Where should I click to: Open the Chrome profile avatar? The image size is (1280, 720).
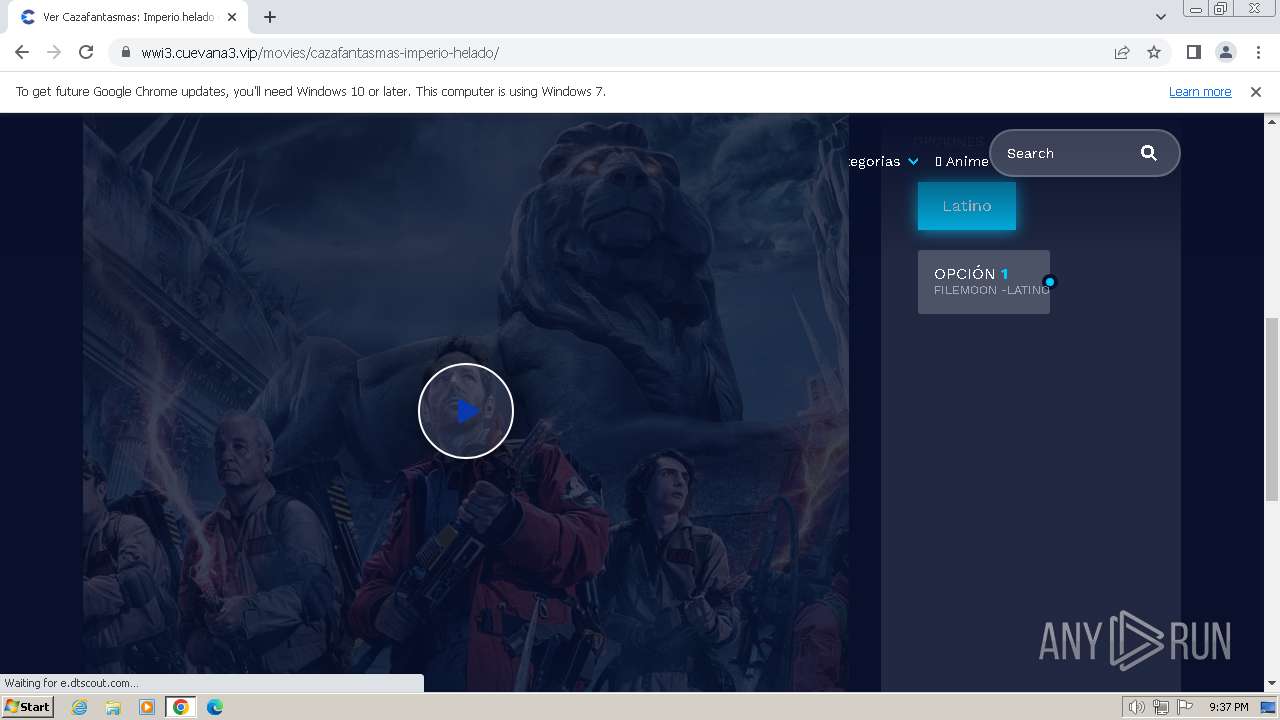pos(1226,52)
